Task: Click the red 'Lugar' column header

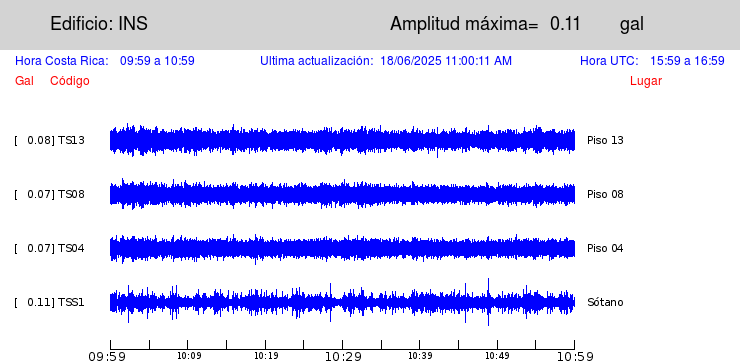Action: 646,81
